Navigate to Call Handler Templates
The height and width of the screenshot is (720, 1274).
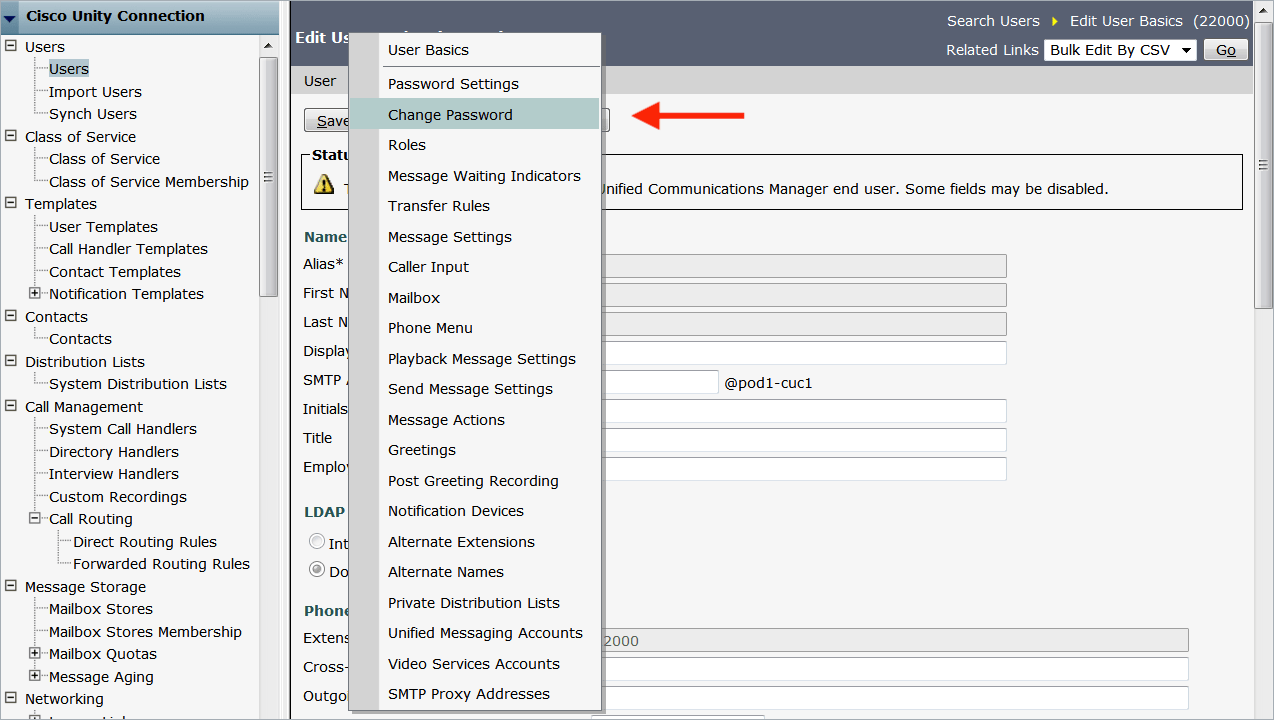(128, 249)
